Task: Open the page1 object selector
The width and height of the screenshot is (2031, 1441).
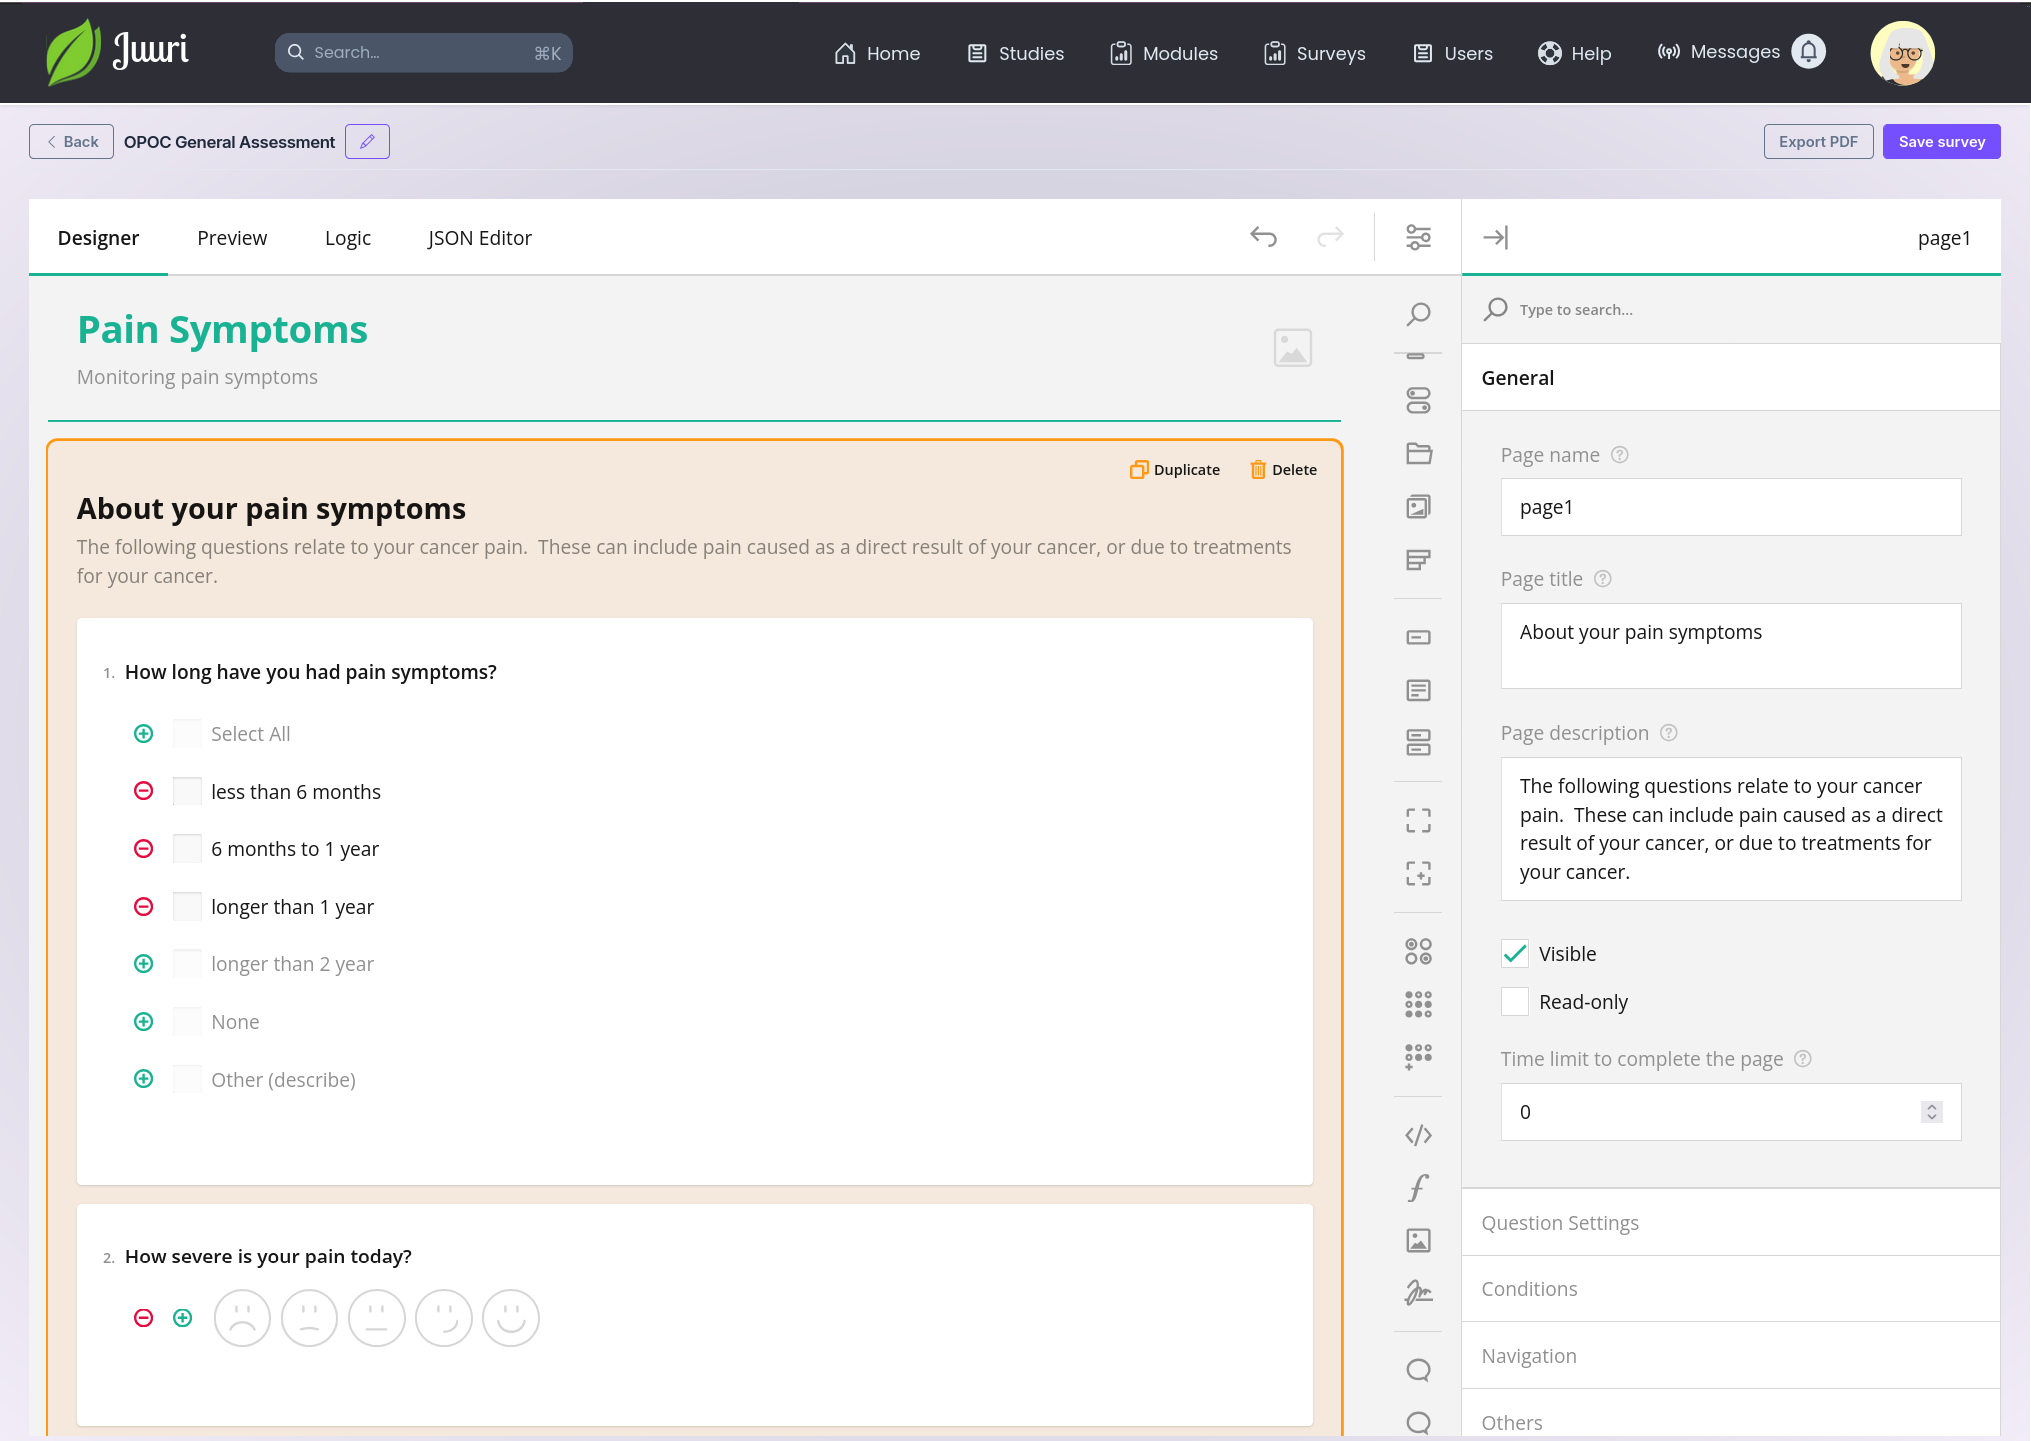Action: click(1943, 238)
